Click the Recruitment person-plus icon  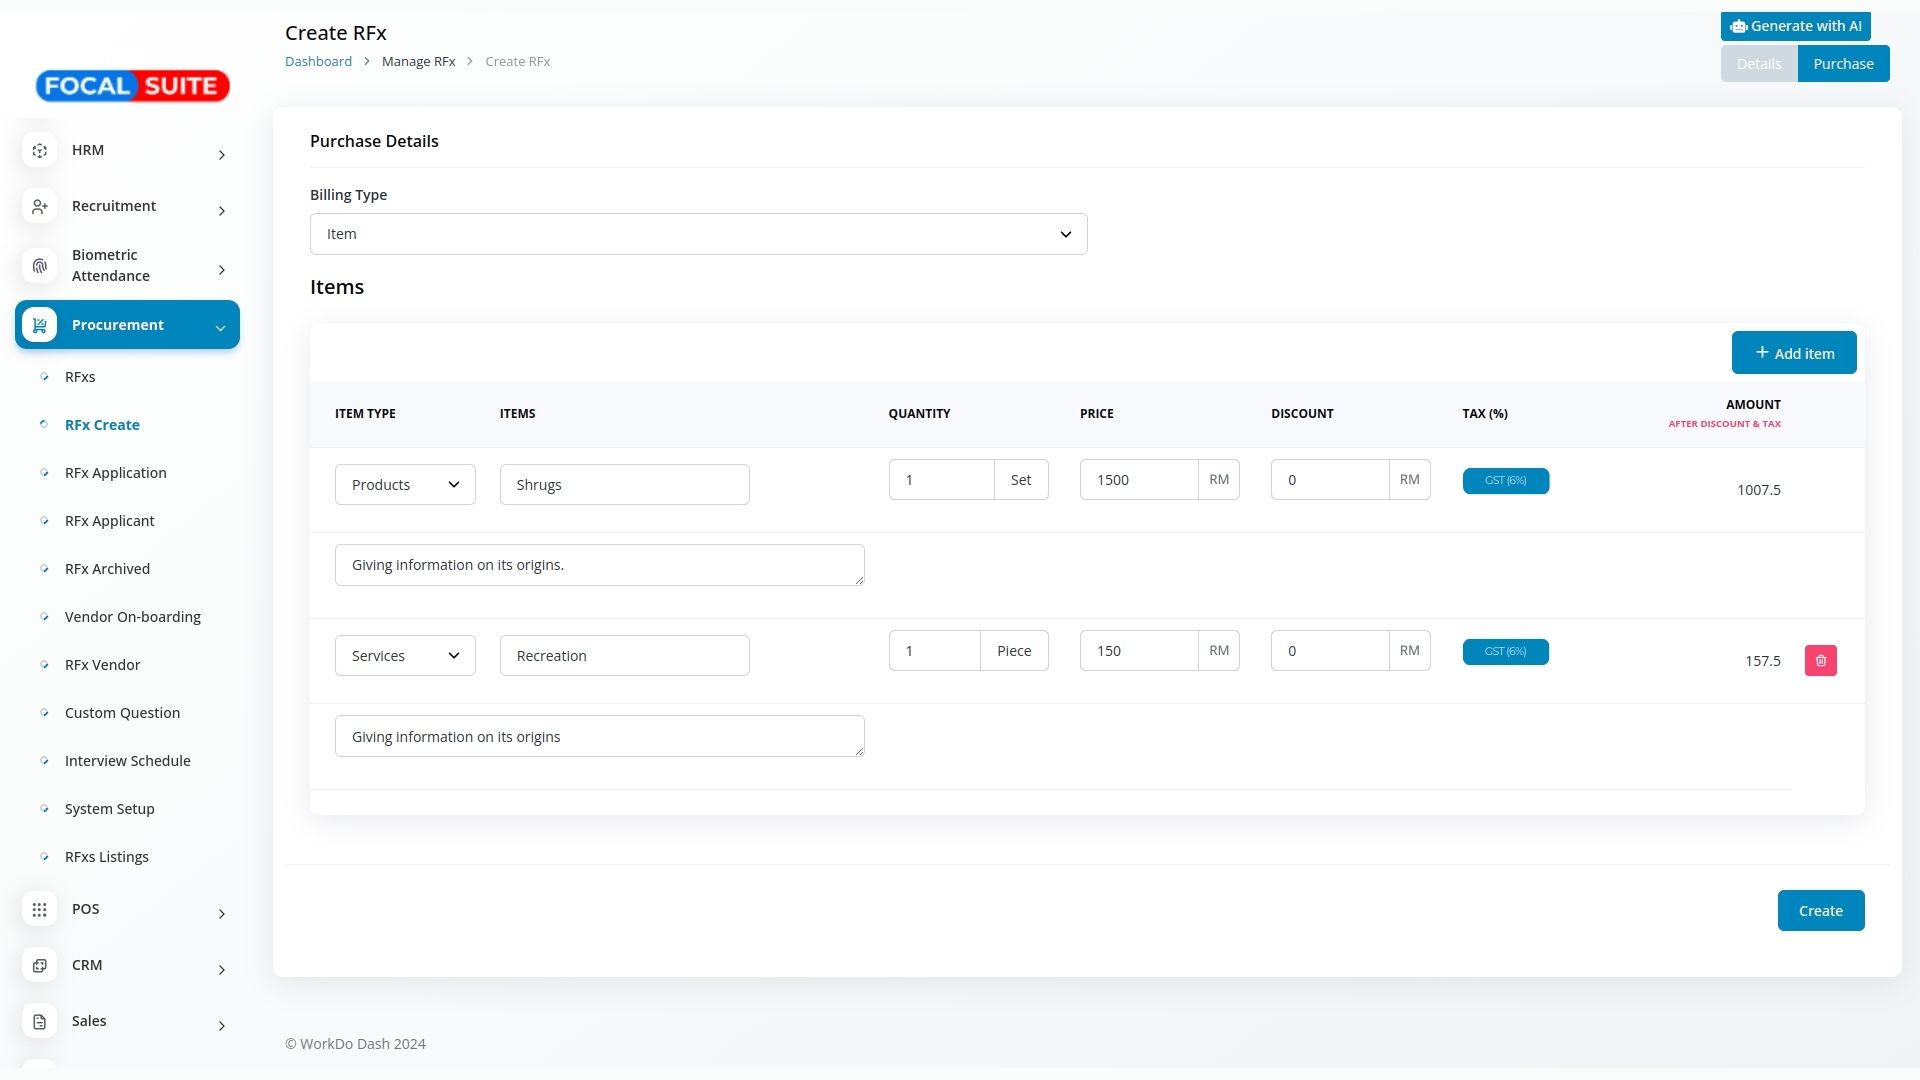(x=39, y=207)
